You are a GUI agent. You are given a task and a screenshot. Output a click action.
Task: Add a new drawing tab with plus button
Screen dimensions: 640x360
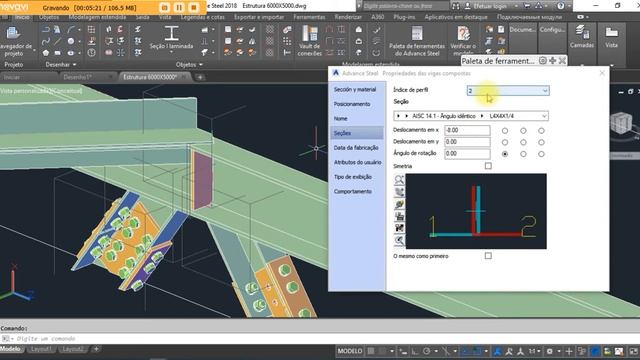pyautogui.click(x=200, y=77)
